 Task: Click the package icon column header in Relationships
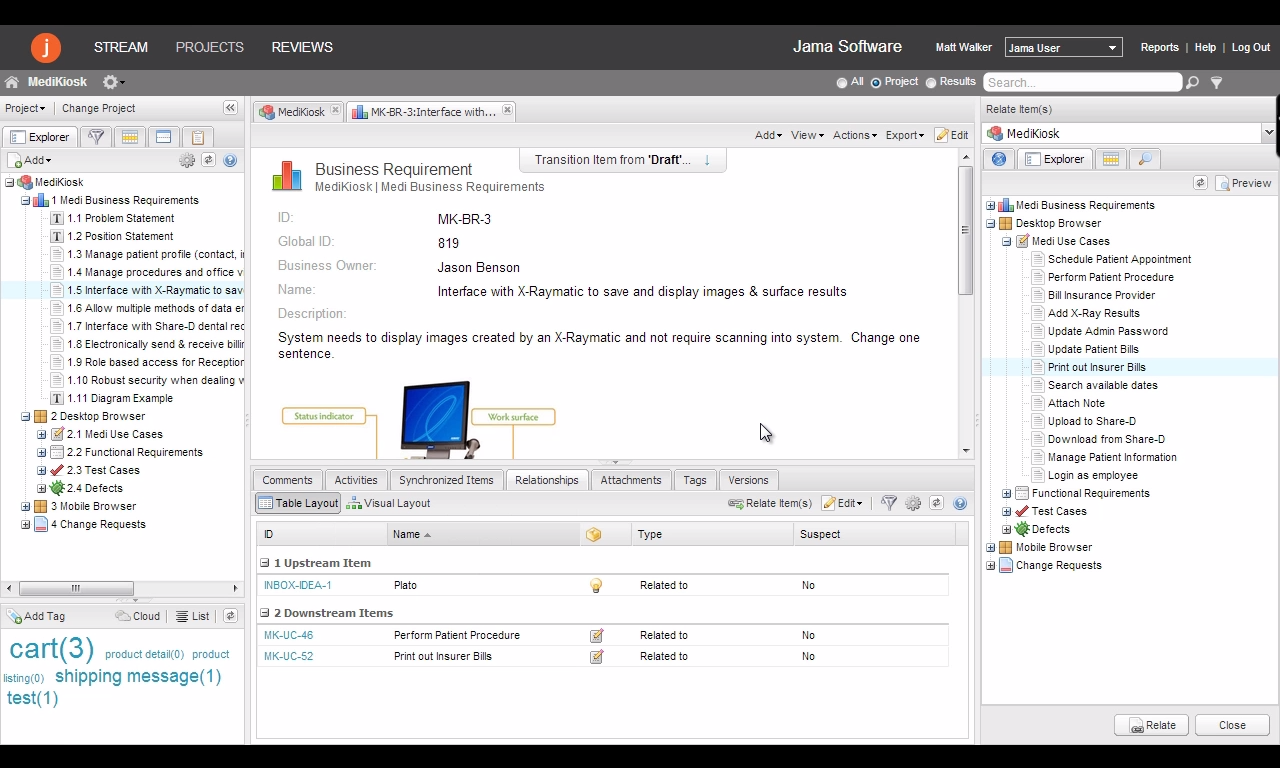pyautogui.click(x=594, y=535)
